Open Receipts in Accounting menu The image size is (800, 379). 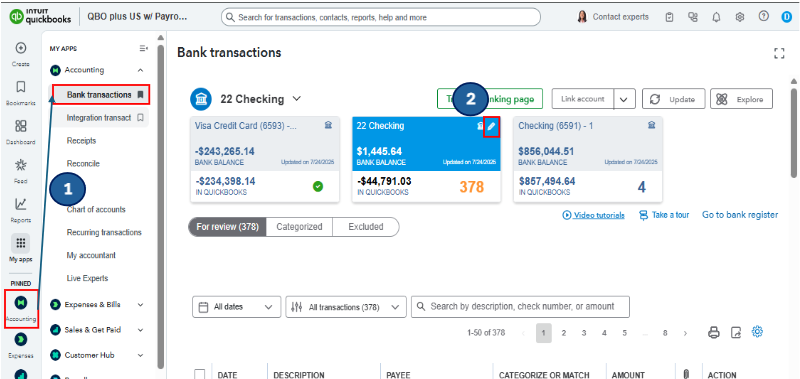pos(81,141)
